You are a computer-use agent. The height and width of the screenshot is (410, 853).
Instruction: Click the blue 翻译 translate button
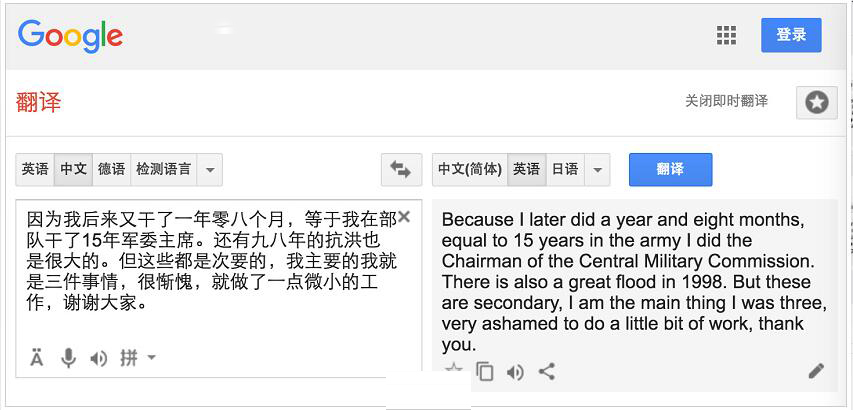pos(670,170)
